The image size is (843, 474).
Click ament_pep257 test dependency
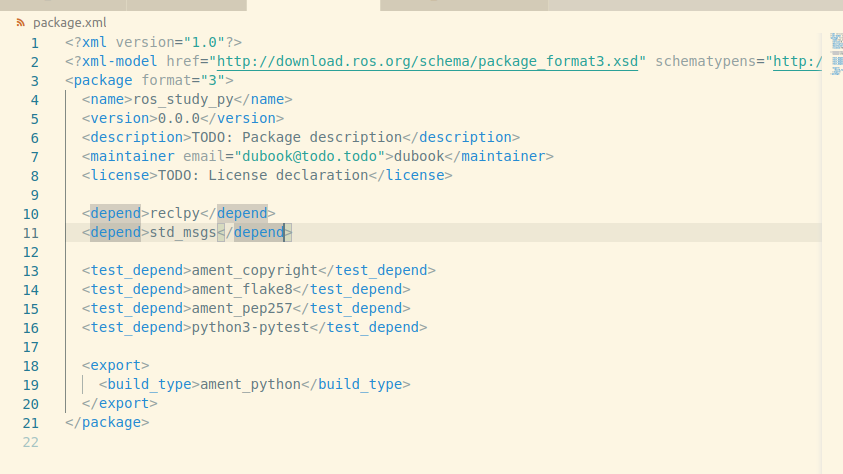(242, 308)
